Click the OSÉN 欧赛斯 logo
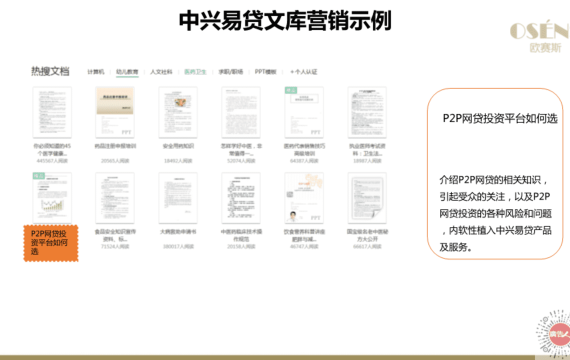Viewport: 570px width, 360px height. coord(540,36)
